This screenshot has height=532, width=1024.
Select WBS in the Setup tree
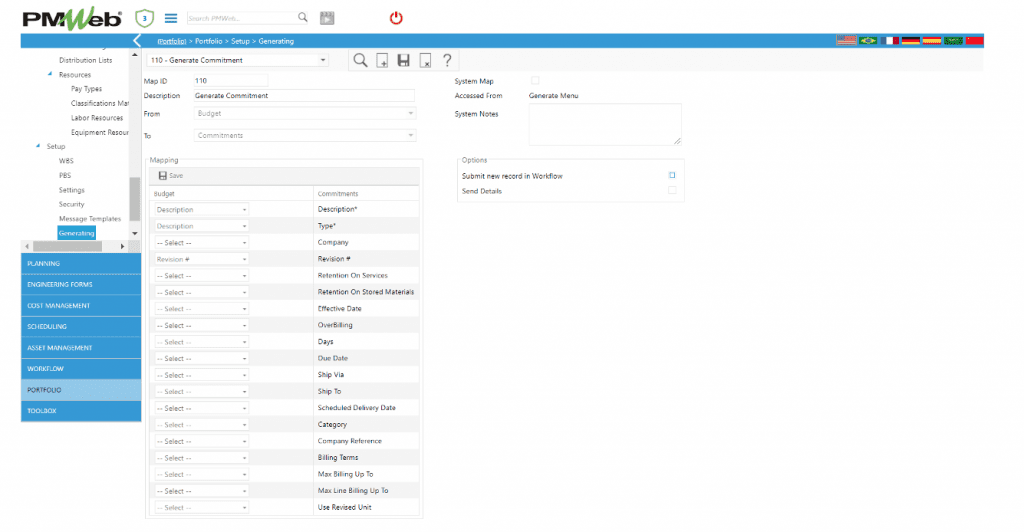click(x=66, y=161)
